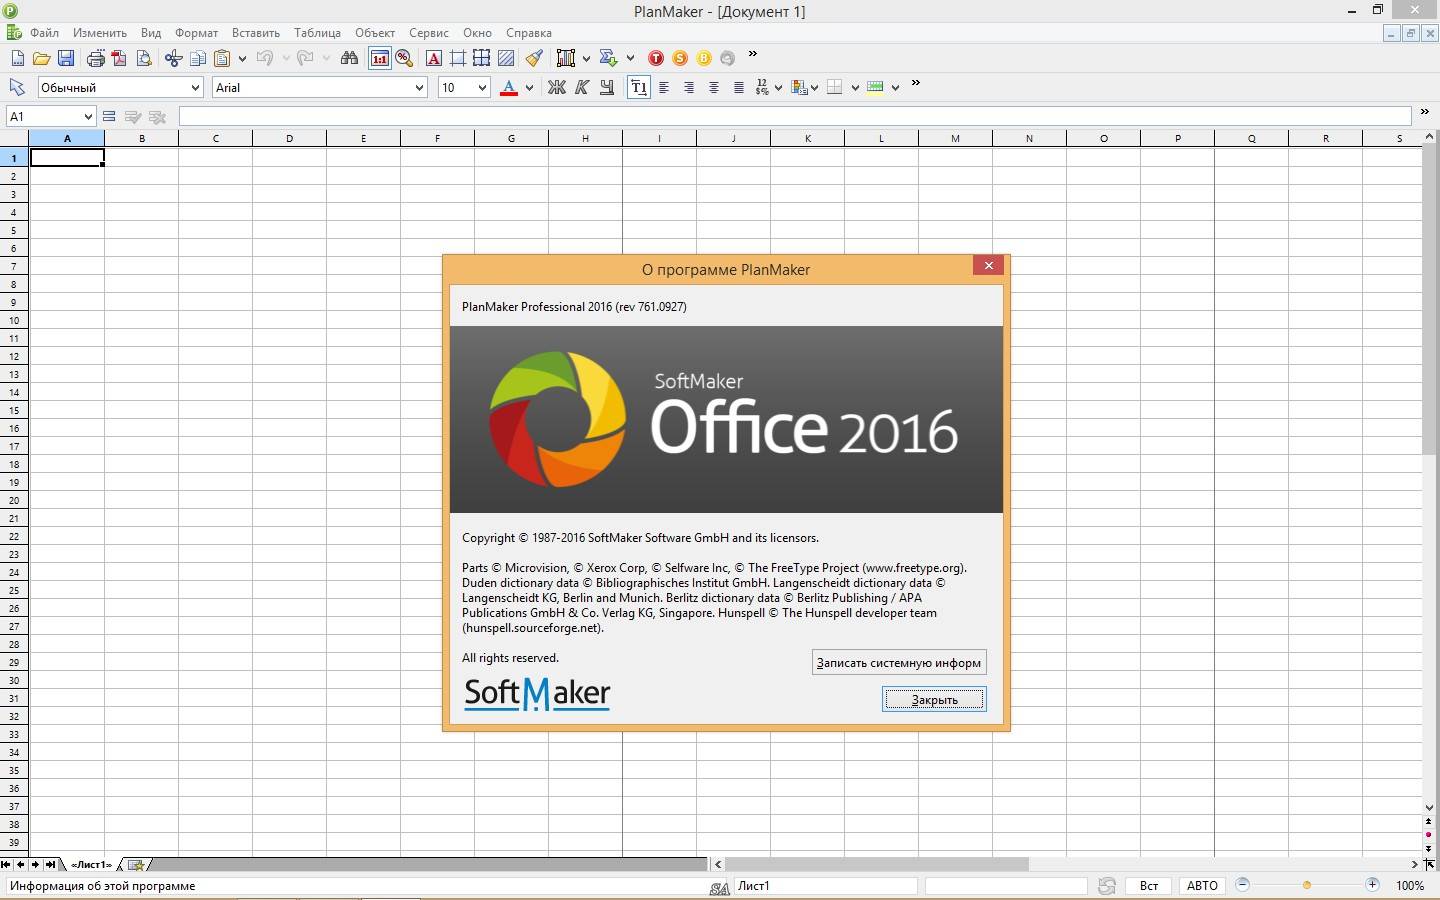Insert AutoSum with the sigma icon
This screenshot has height=900, width=1440.
point(608,58)
